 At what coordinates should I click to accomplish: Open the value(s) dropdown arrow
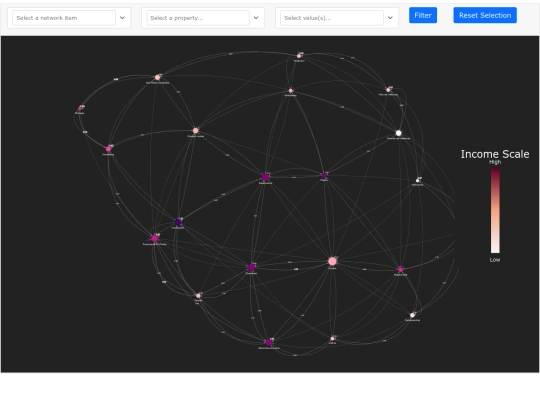click(x=390, y=18)
